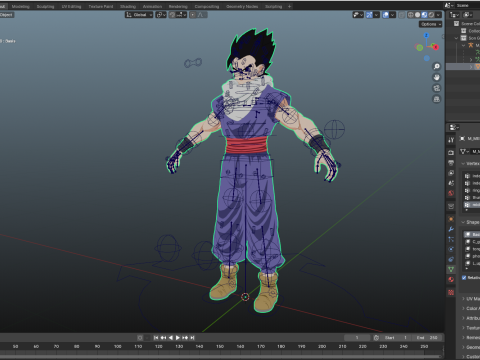
Task: Open the pivot point dropdown
Action: (161, 15)
